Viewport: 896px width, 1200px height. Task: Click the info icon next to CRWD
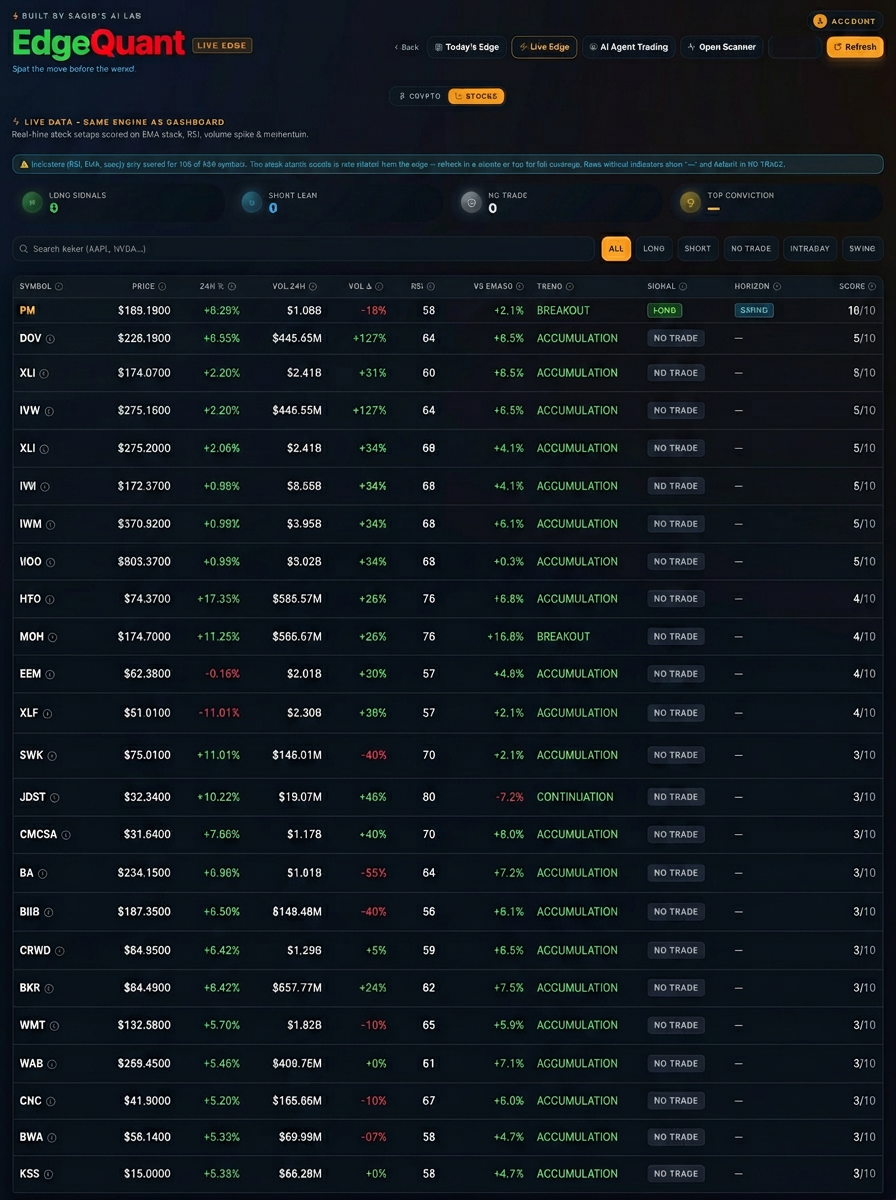(59, 951)
